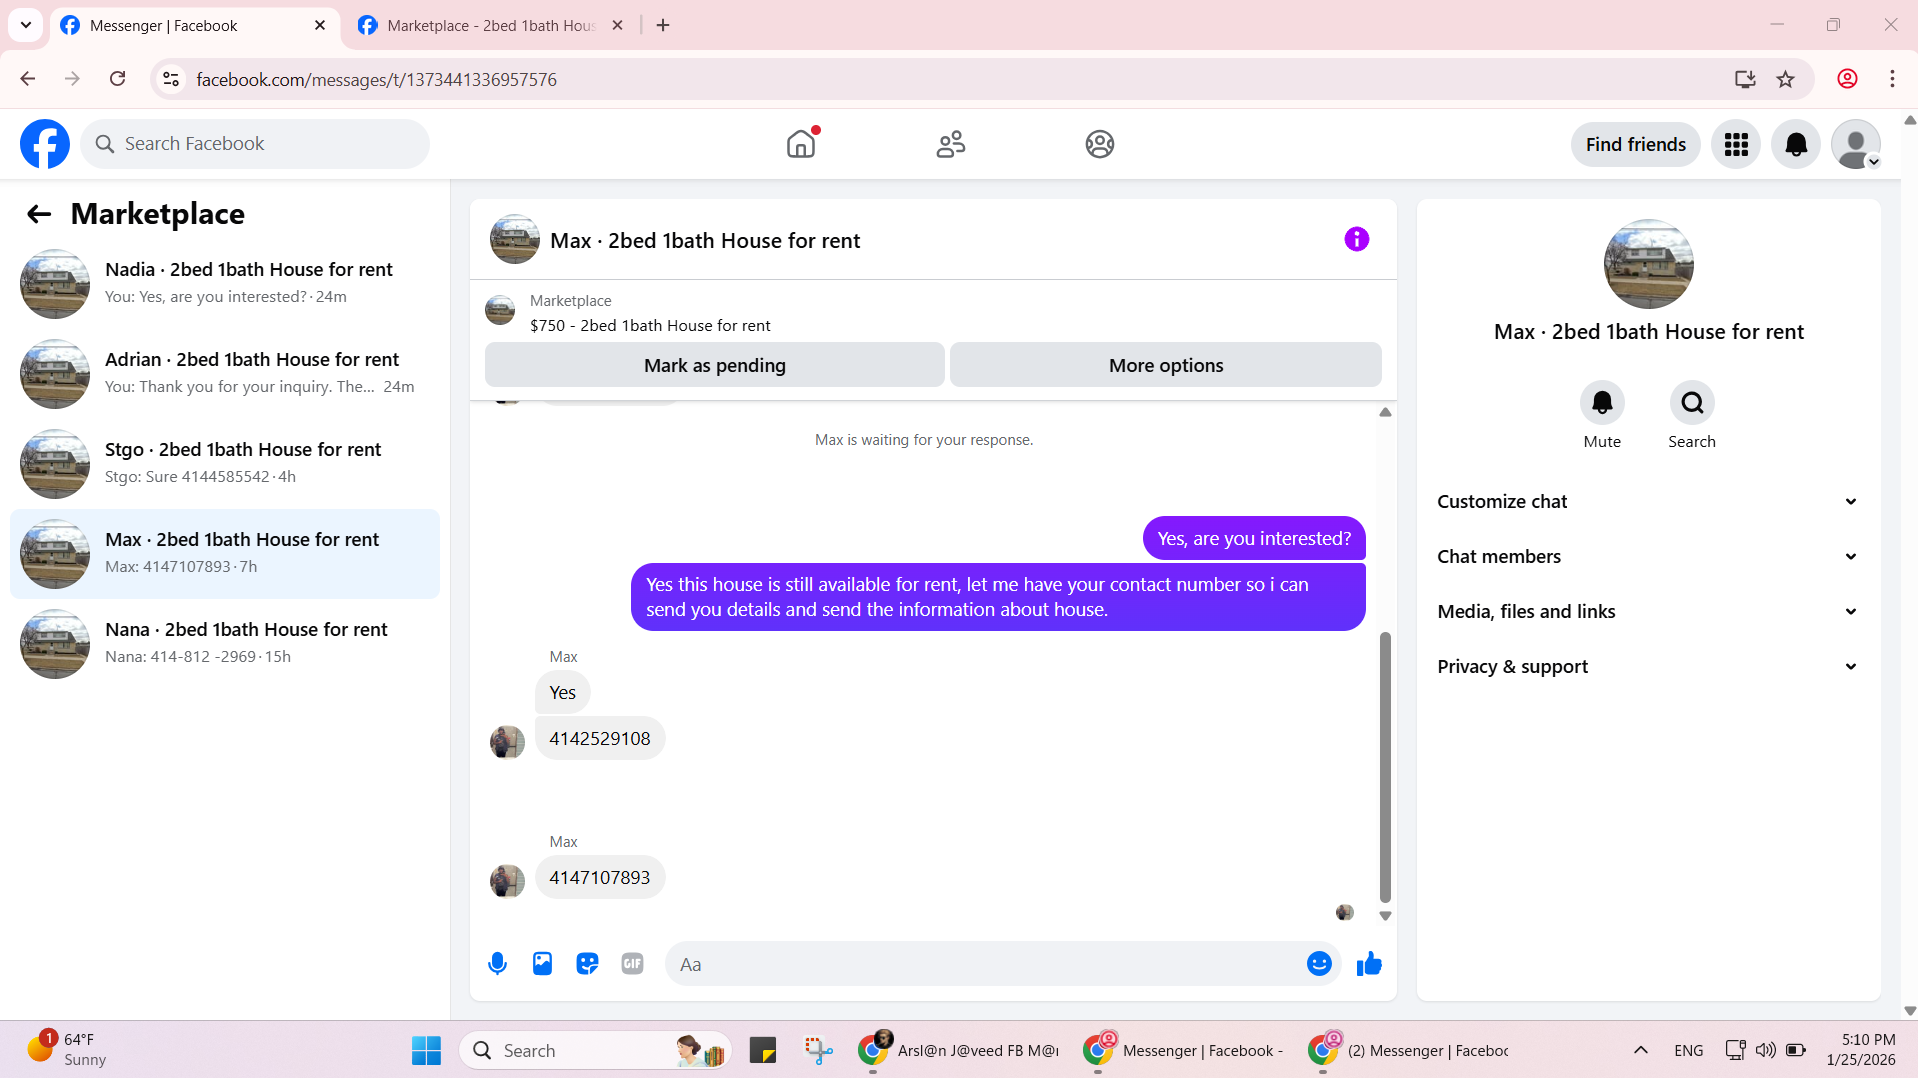Send a thumbs-up like

tap(1369, 964)
